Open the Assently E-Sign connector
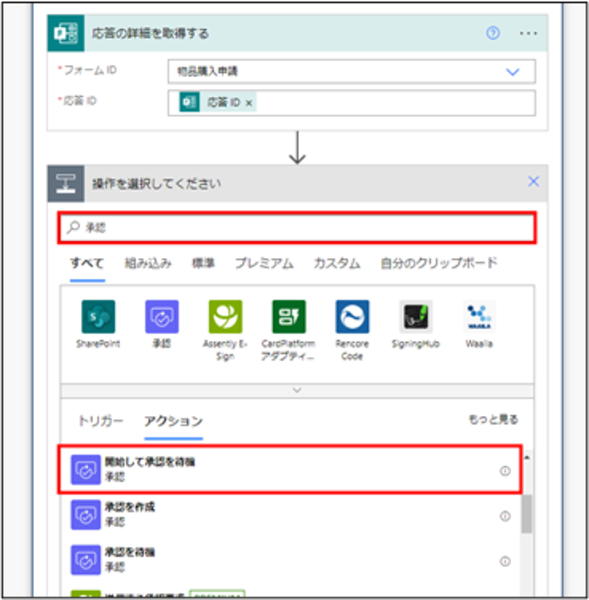Screen dimensions: 589x600 point(225,316)
